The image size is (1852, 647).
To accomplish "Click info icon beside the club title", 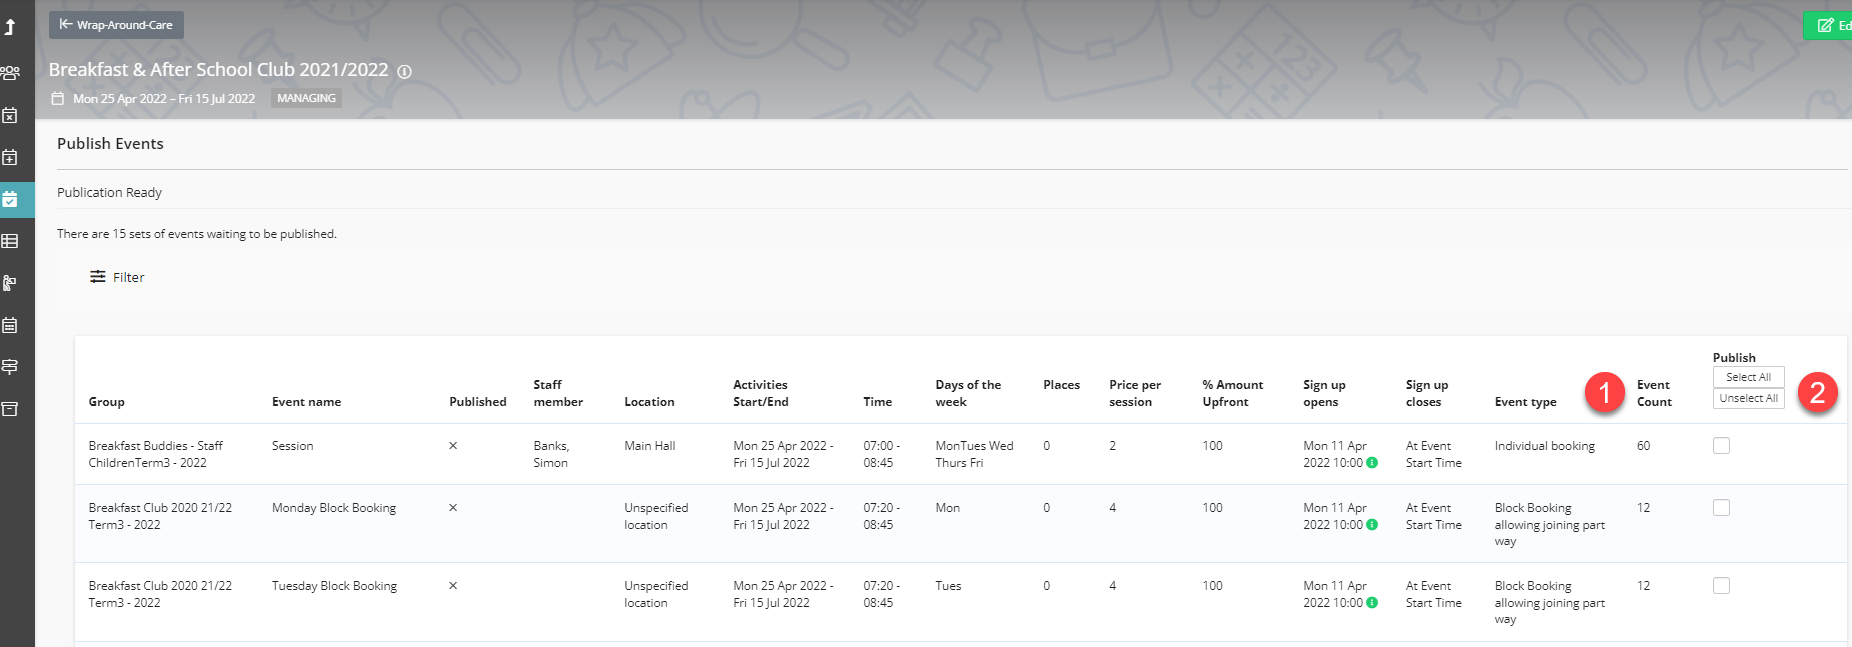I will click(404, 72).
